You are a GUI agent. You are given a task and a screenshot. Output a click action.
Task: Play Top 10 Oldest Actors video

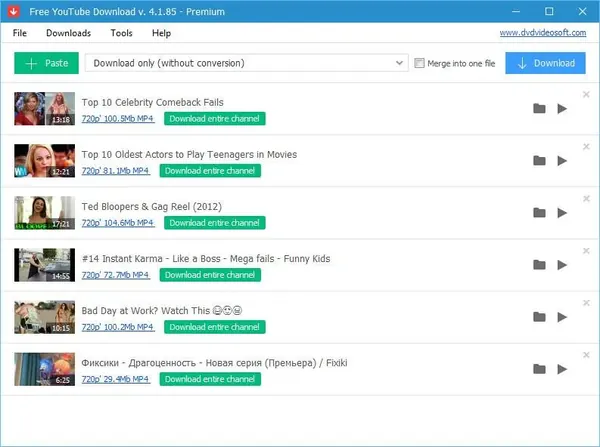tap(562, 161)
